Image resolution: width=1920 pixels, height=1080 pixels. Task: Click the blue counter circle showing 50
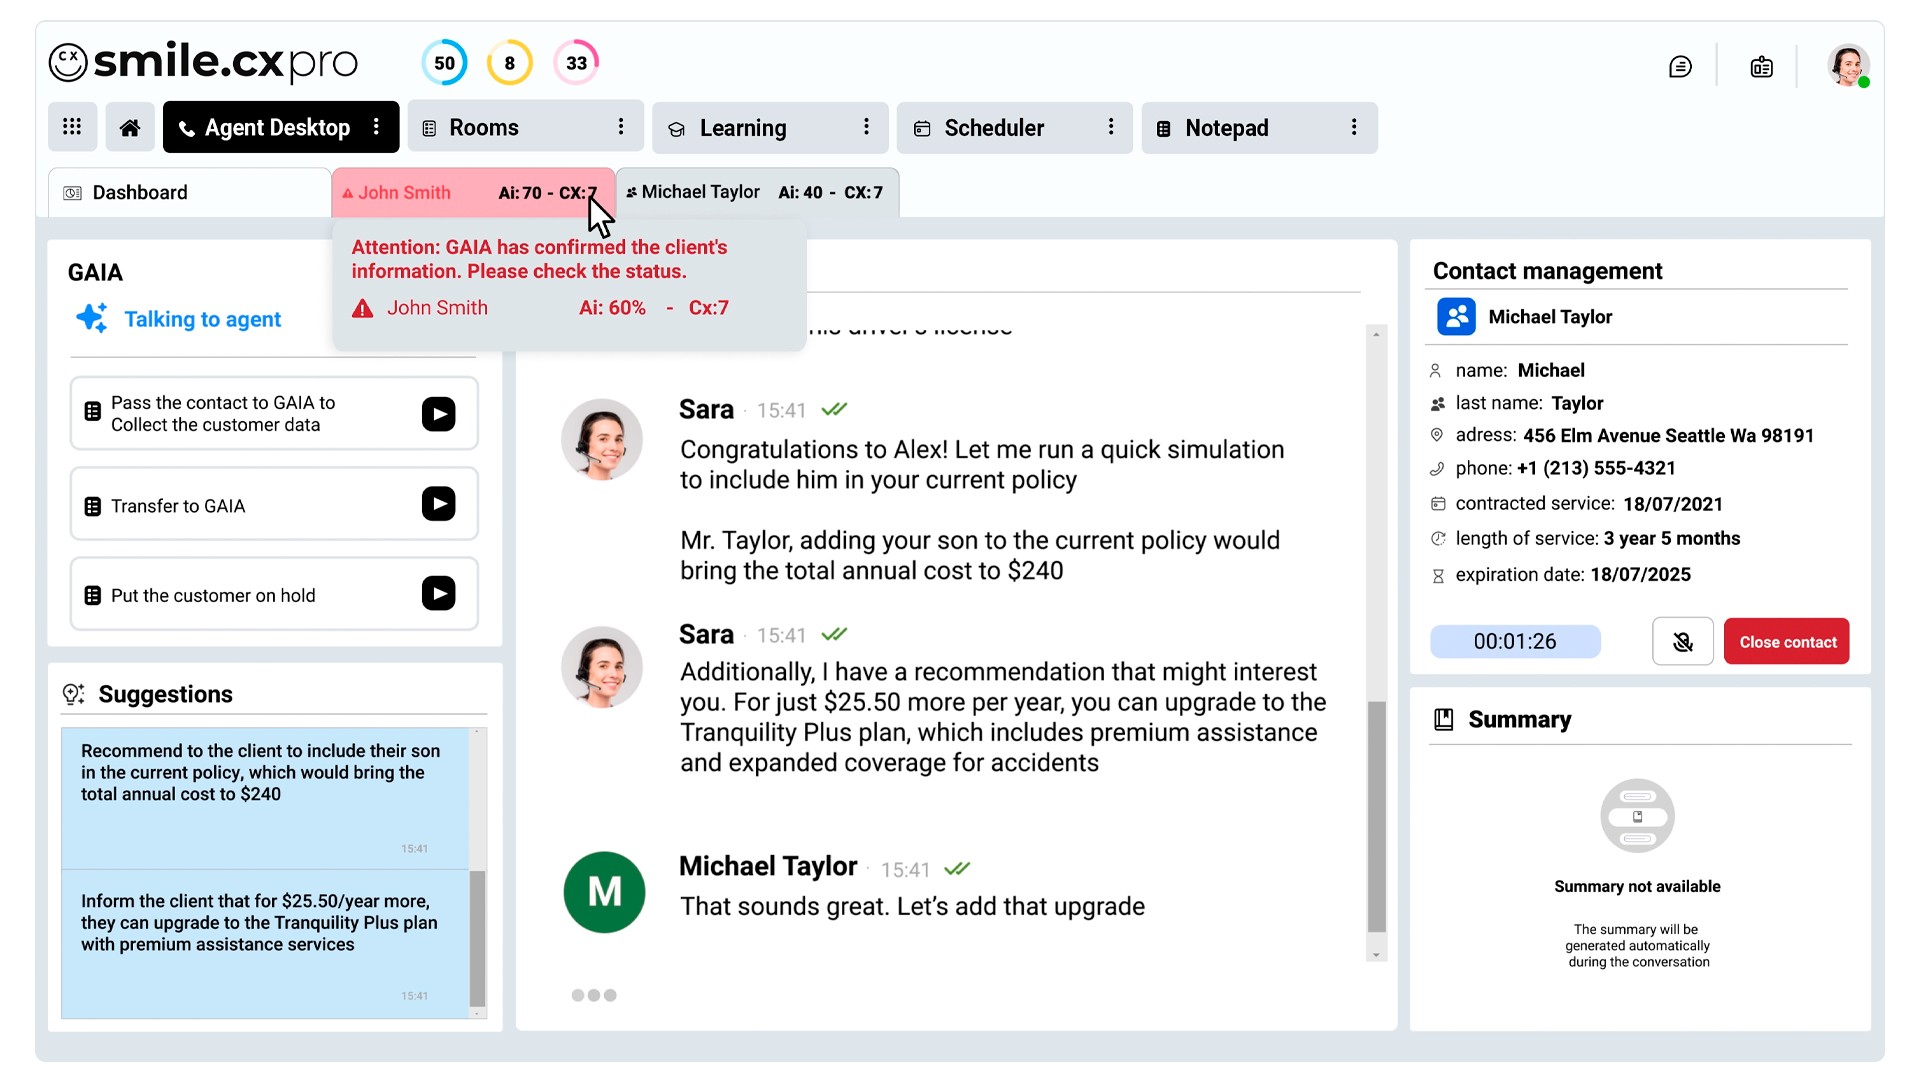(444, 63)
